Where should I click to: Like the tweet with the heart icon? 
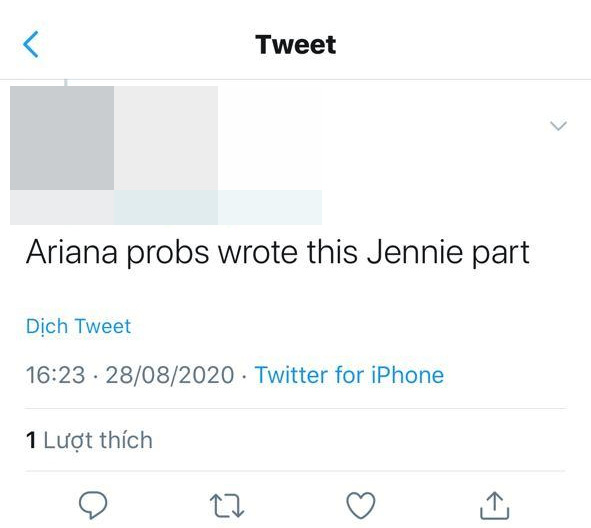pyautogui.click(x=361, y=505)
